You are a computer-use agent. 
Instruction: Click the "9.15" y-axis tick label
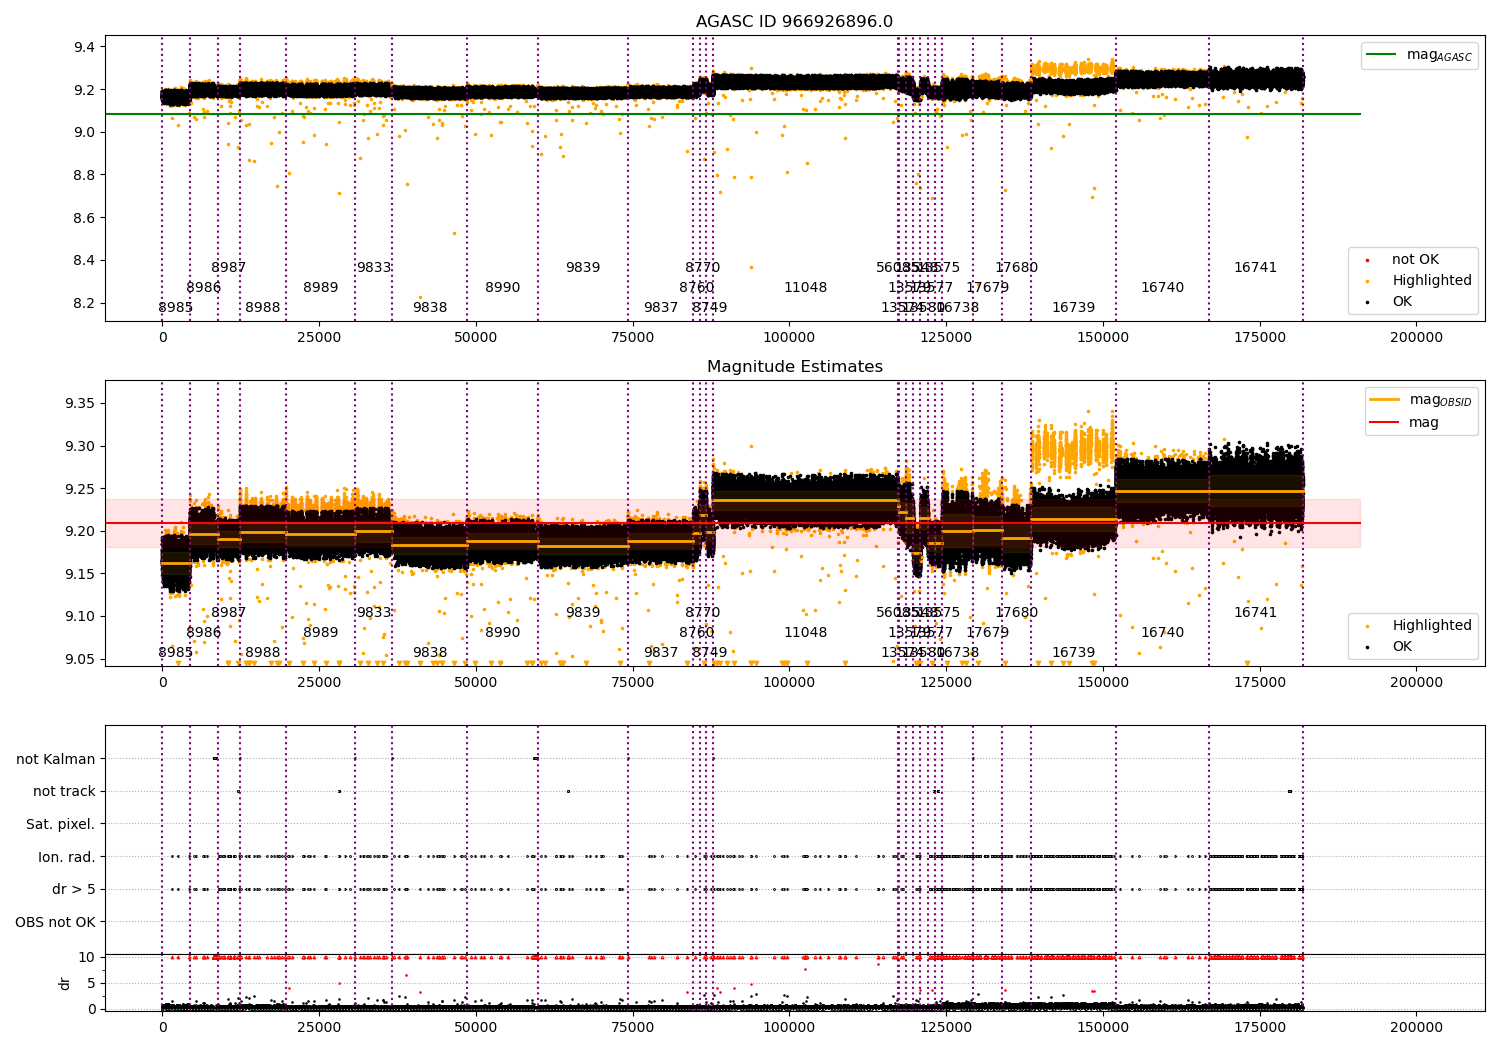click(x=80, y=573)
